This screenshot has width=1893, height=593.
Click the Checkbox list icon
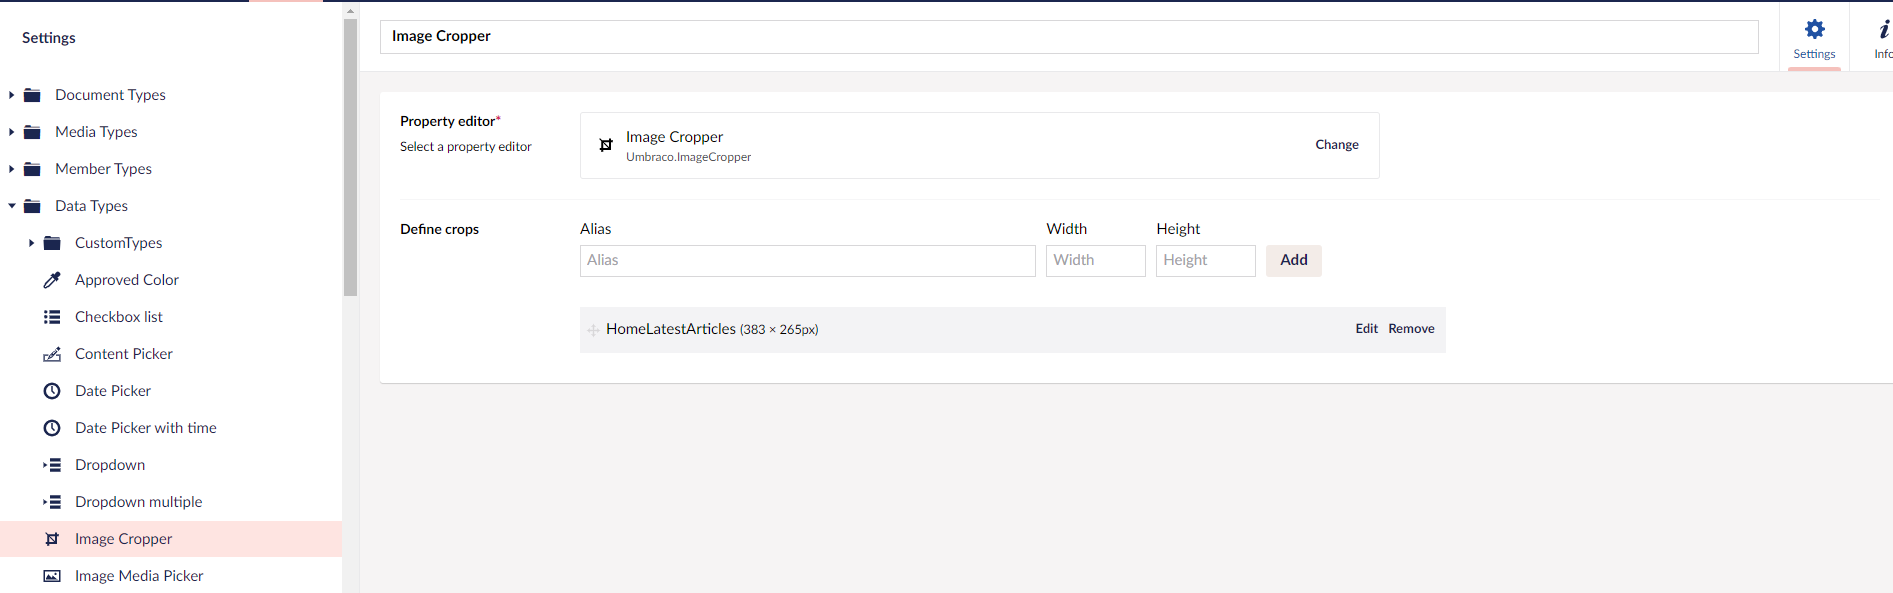pyautogui.click(x=52, y=317)
